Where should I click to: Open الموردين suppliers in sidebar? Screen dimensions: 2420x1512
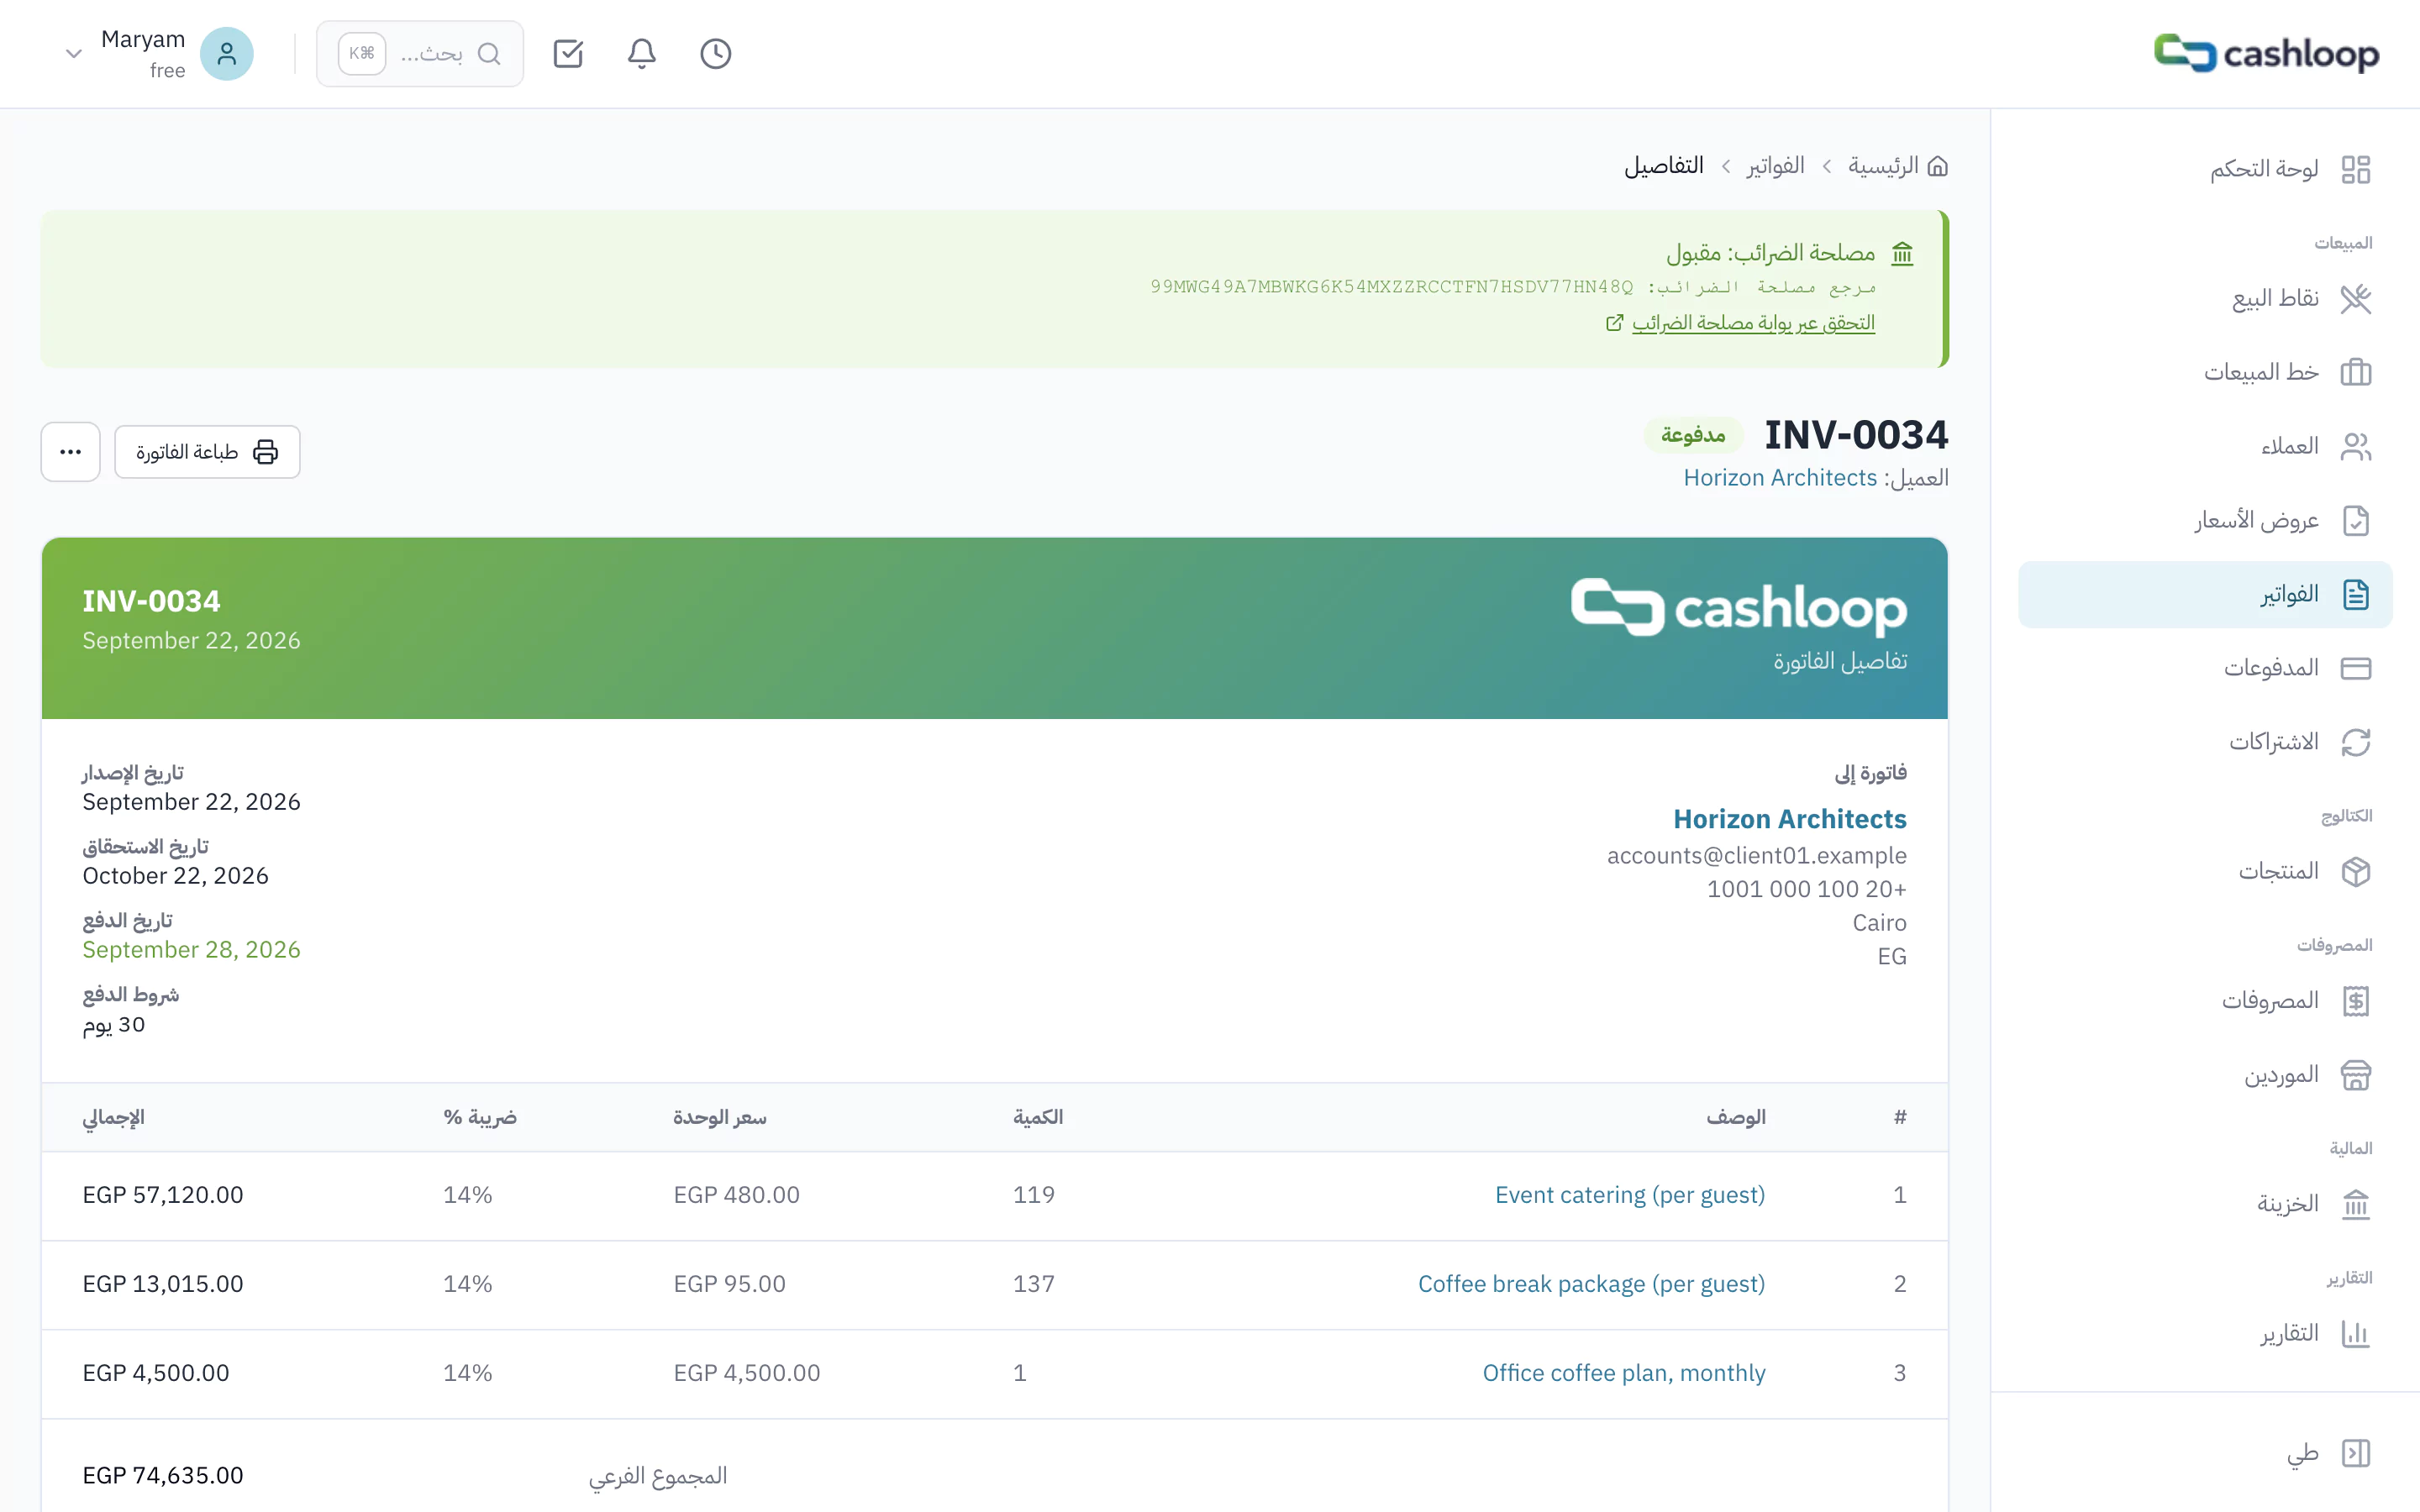coord(2205,1074)
